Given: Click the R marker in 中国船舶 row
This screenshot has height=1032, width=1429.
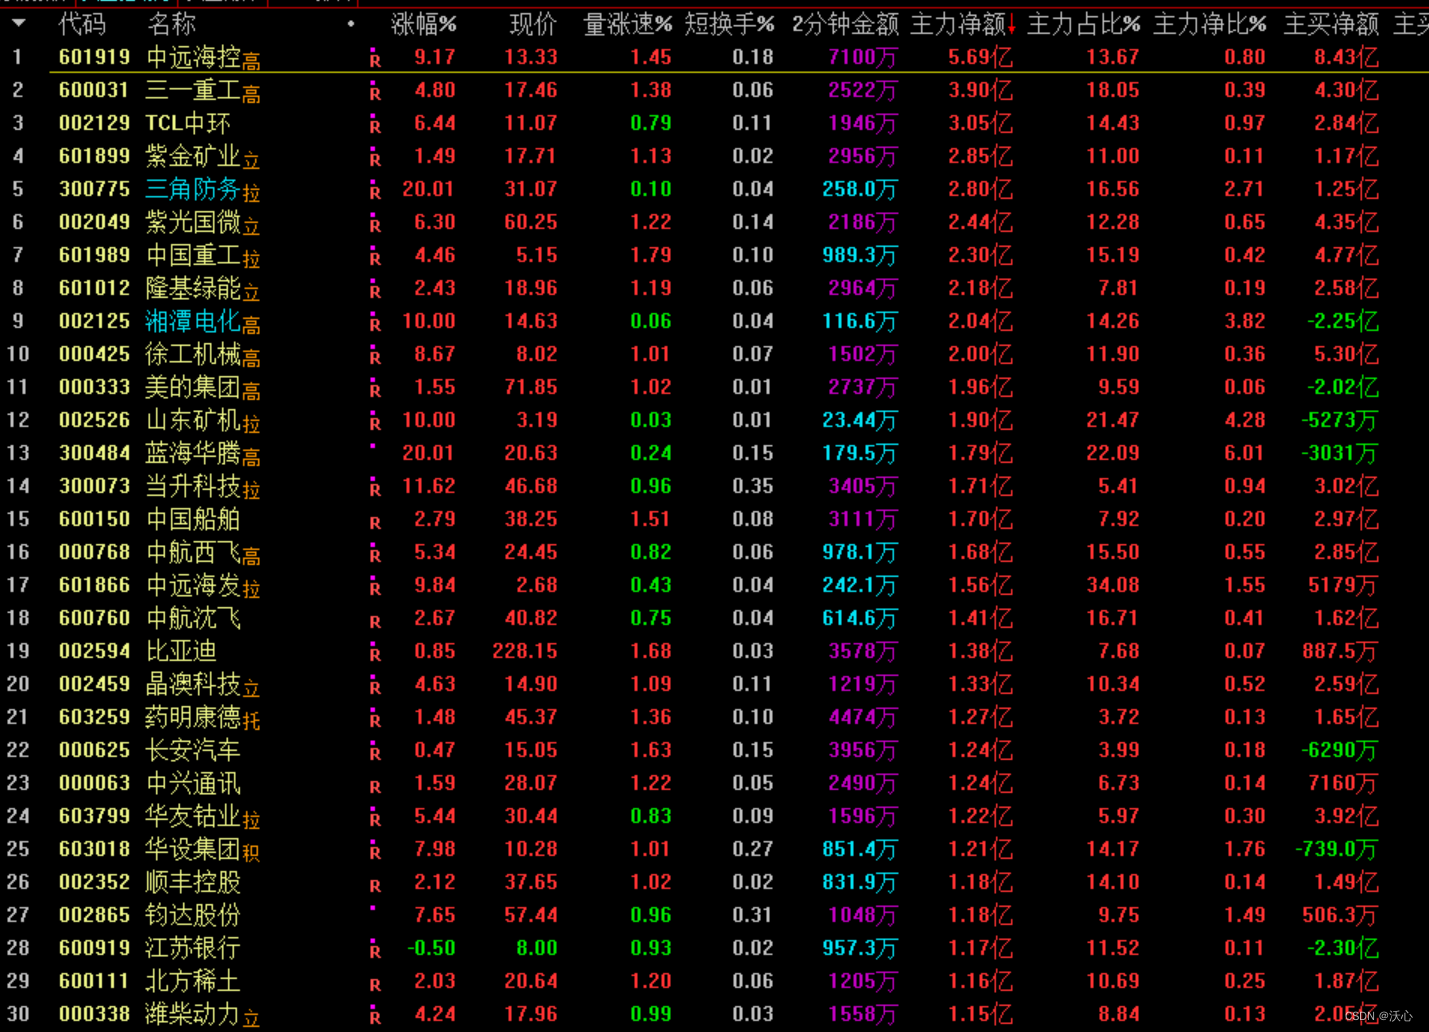Looking at the screenshot, I should point(375,521).
